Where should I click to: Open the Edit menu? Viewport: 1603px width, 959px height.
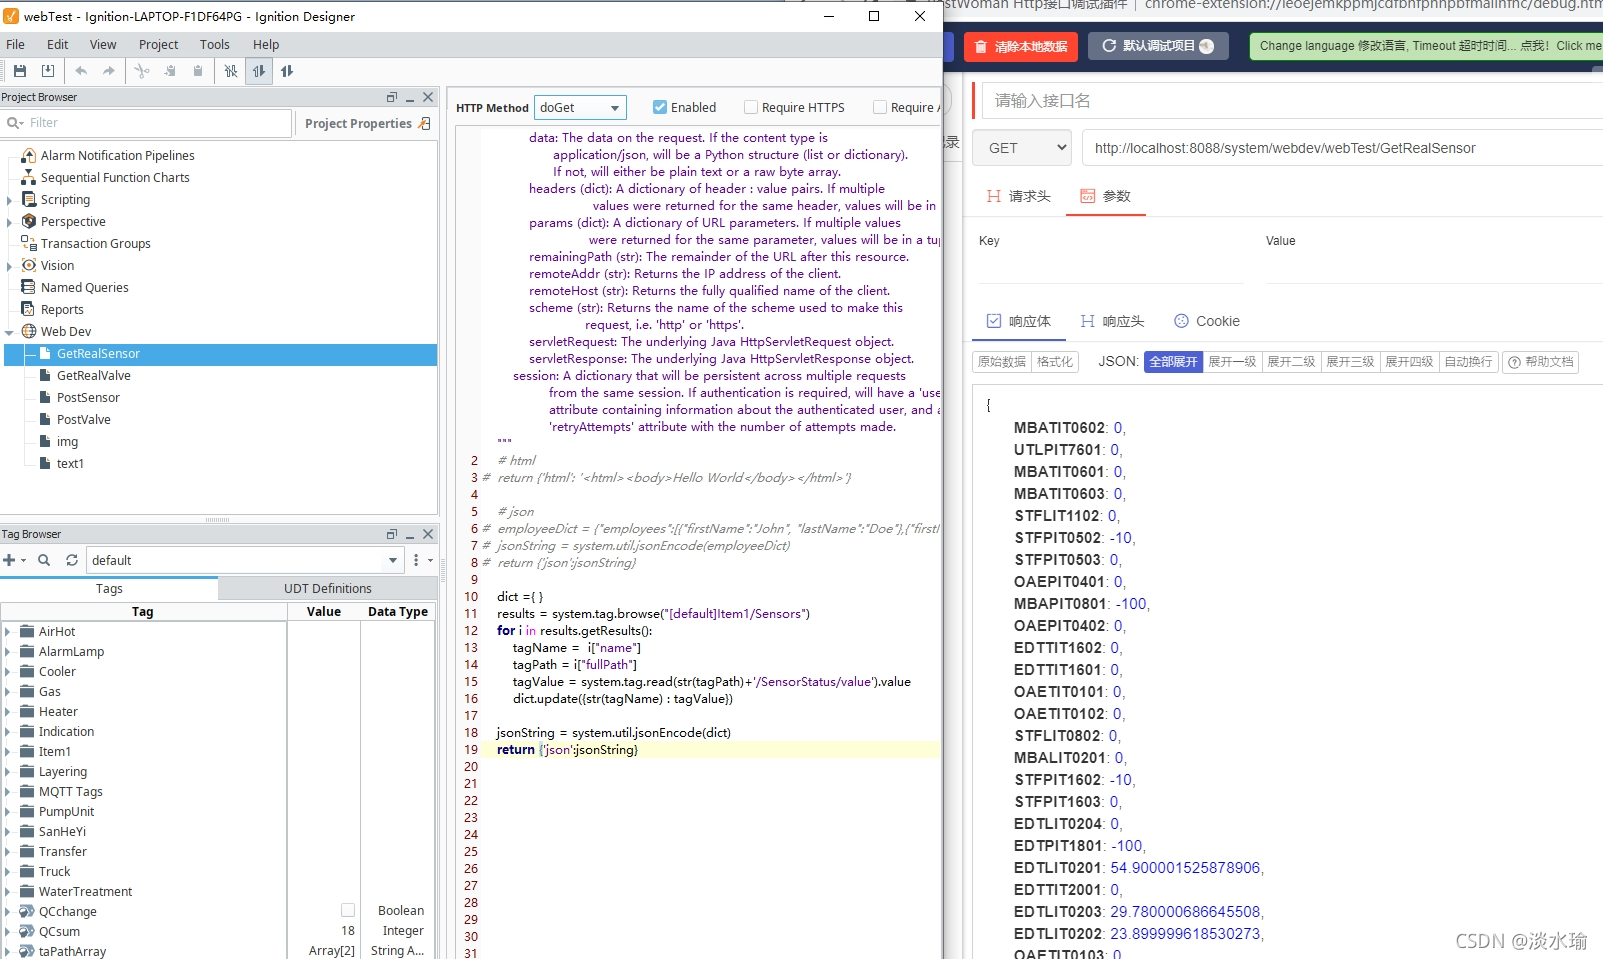(57, 44)
